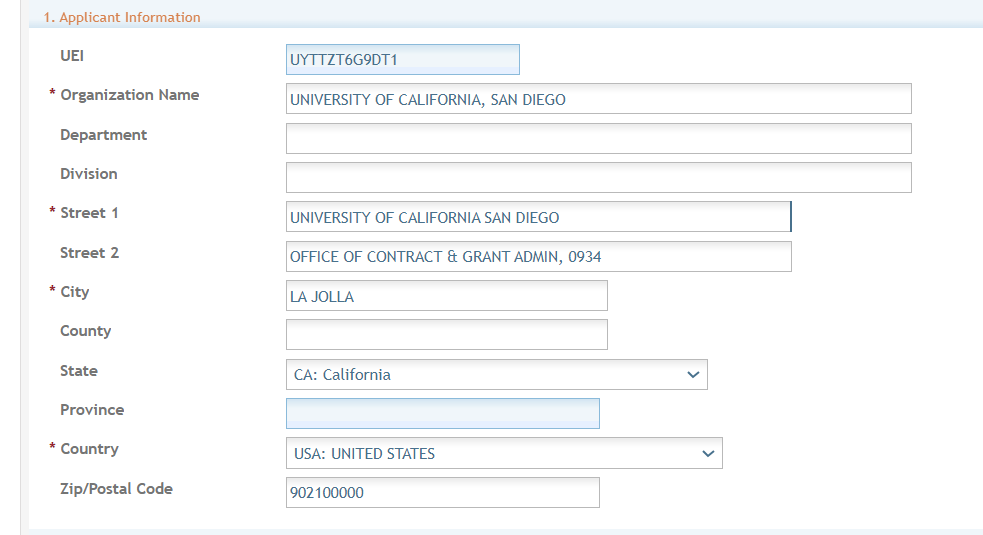Open the State dropdown showing California
Viewport: 983px width, 535px height.
click(496, 375)
